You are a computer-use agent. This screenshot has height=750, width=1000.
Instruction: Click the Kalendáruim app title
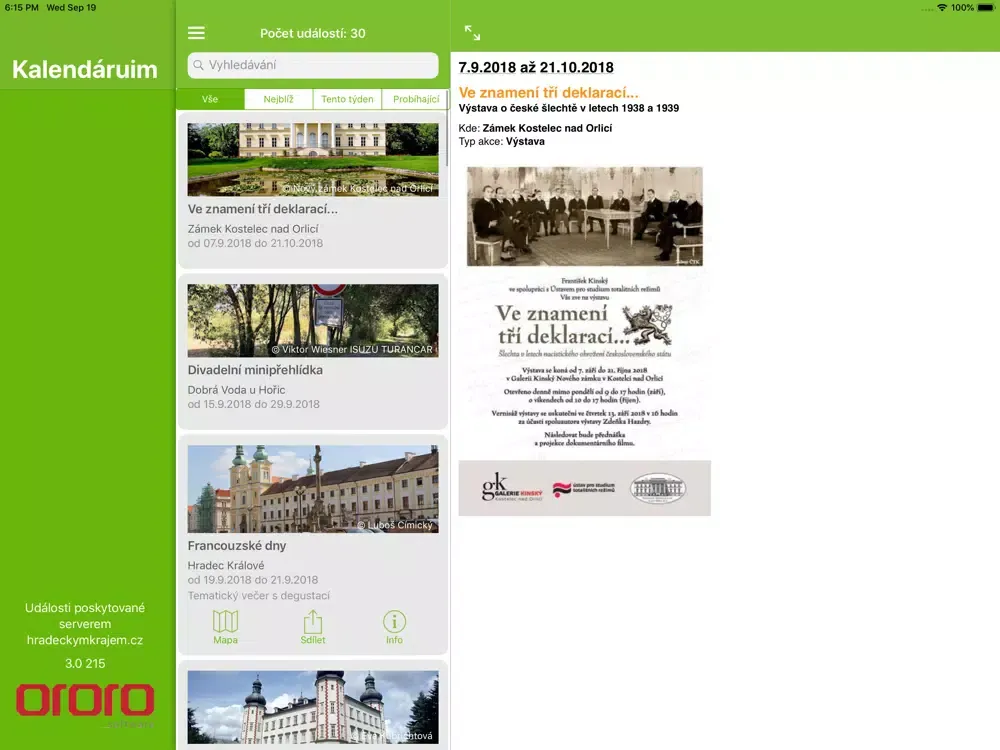pos(85,69)
